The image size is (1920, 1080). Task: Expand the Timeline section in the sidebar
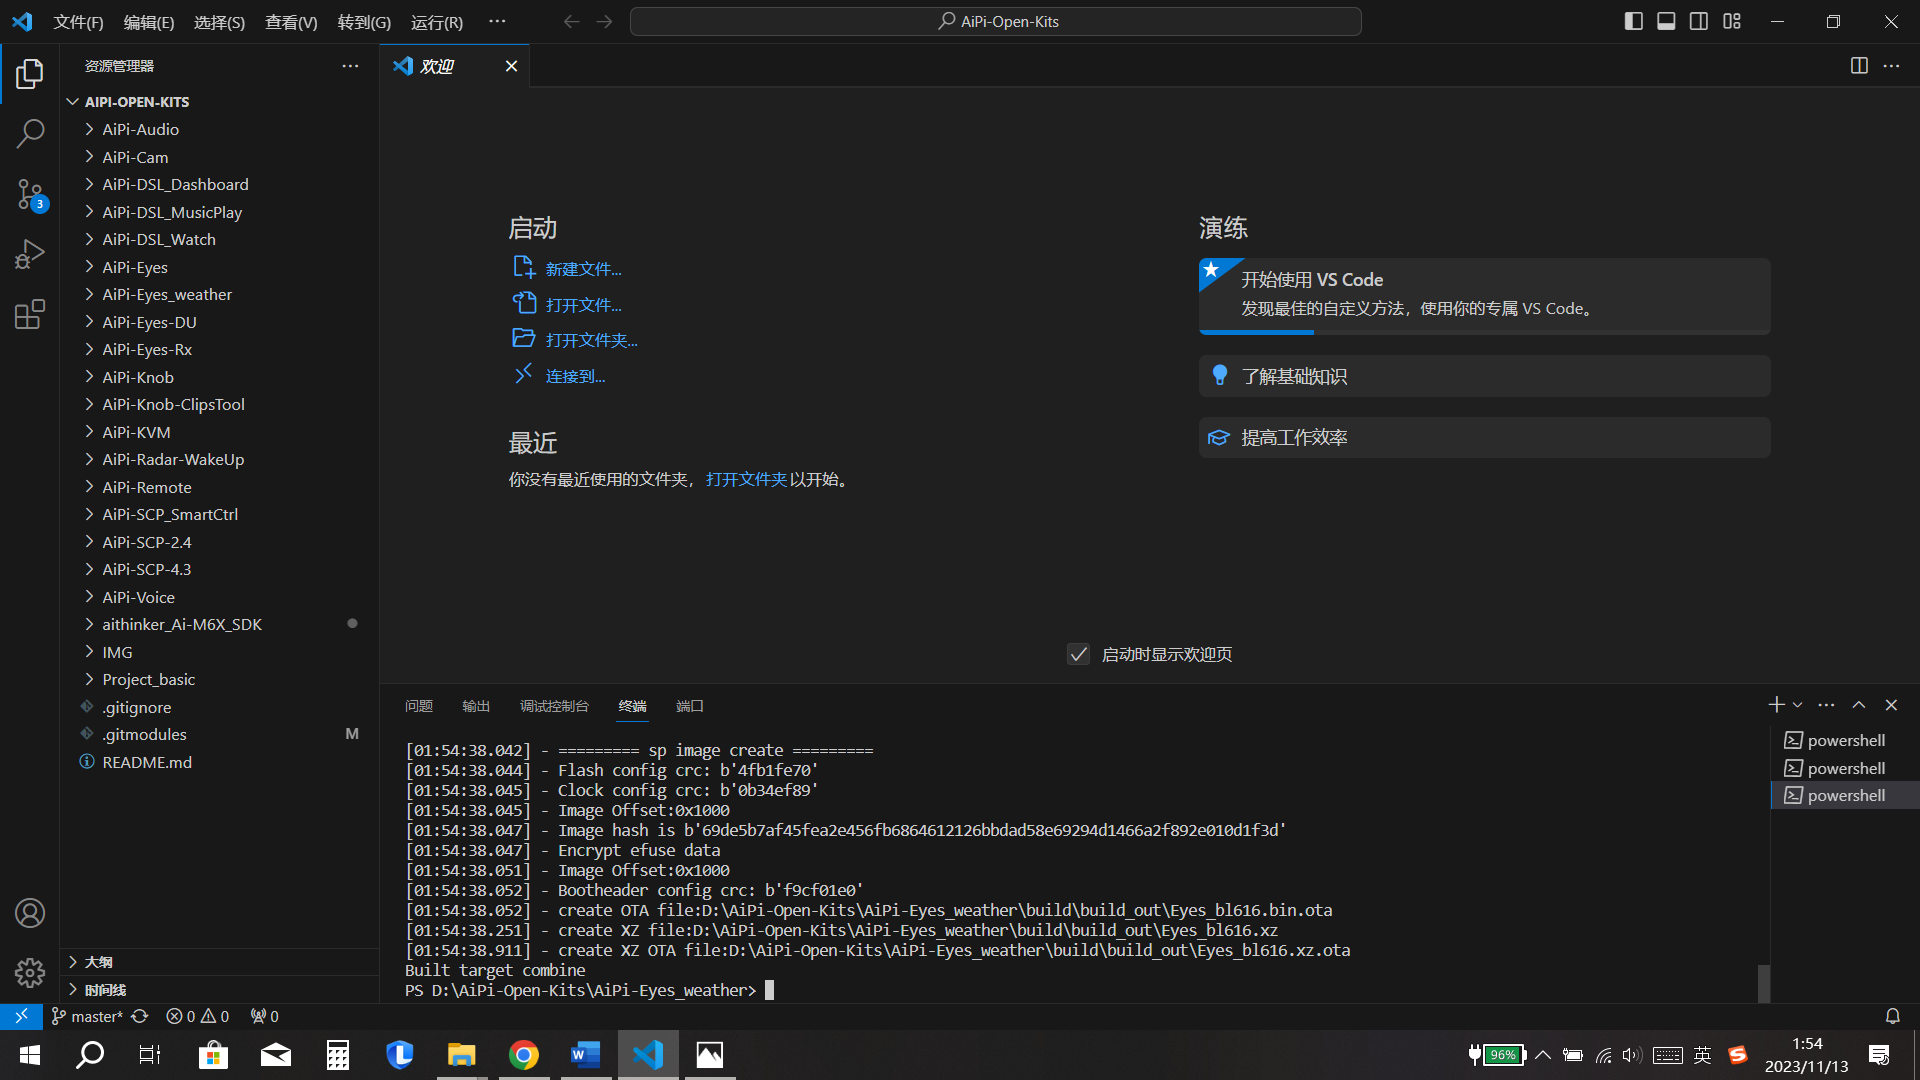pos(219,990)
